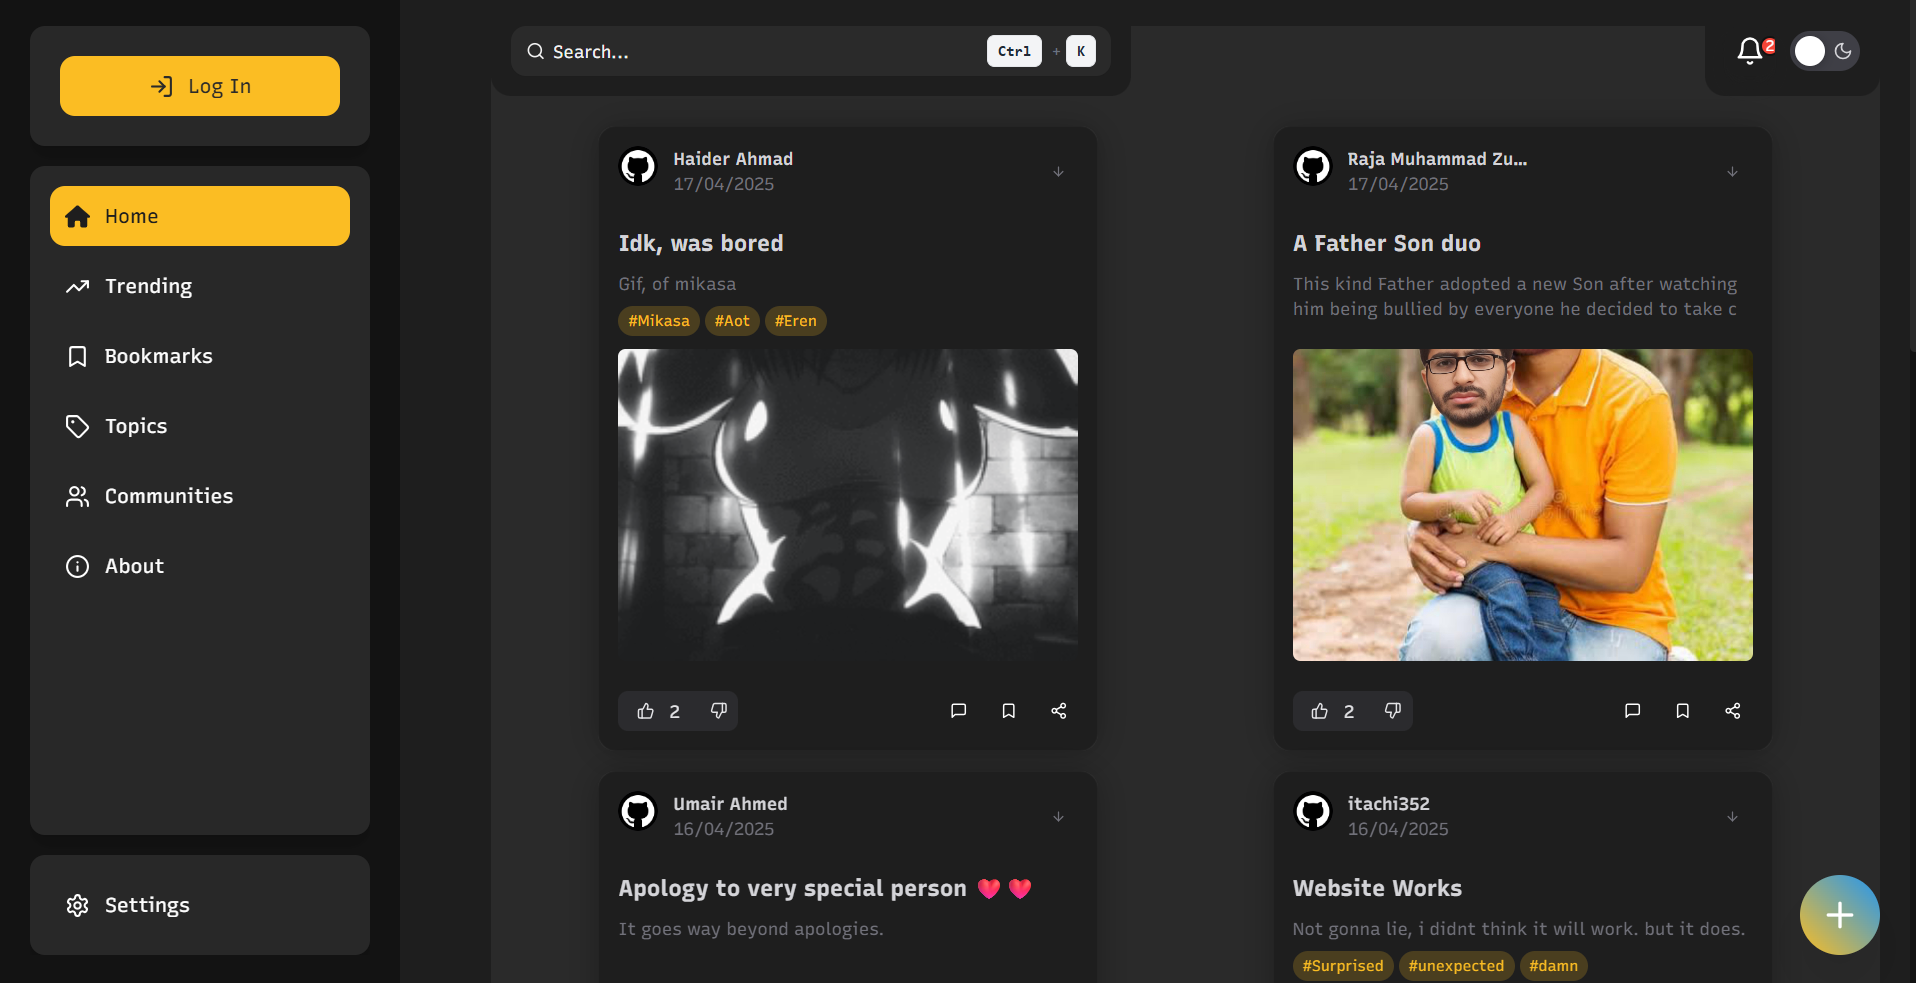Bookmark the 'Idk, was bored' post

(x=1008, y=711)
